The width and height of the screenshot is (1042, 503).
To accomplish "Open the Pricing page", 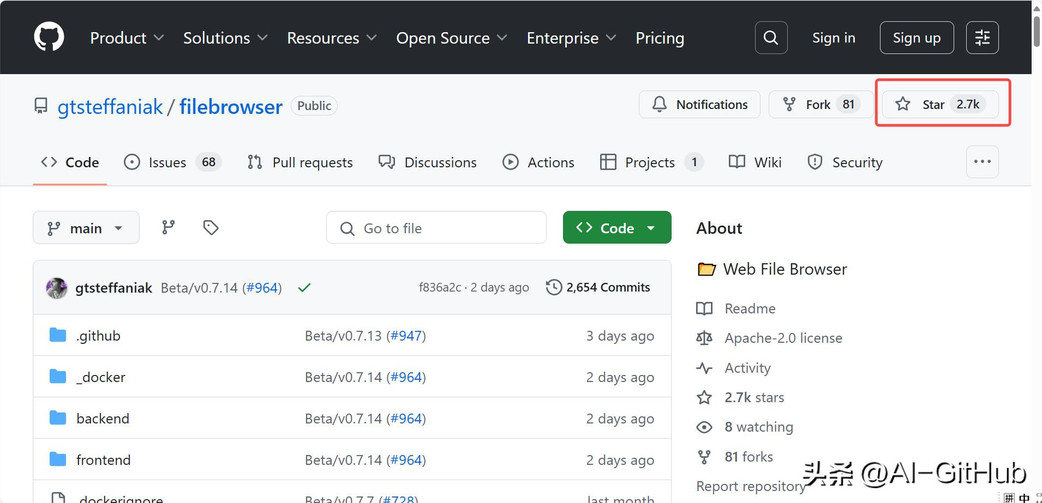I will pyautogui.click(x=660, y=38).
